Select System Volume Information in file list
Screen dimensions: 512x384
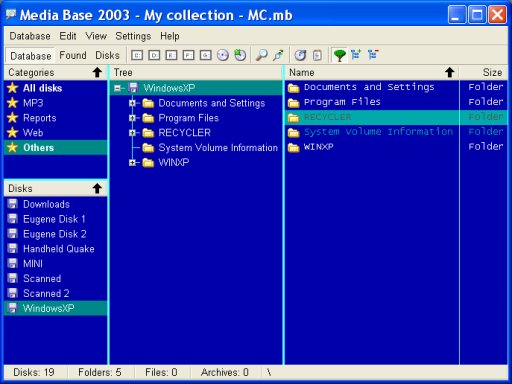point(396,132)
